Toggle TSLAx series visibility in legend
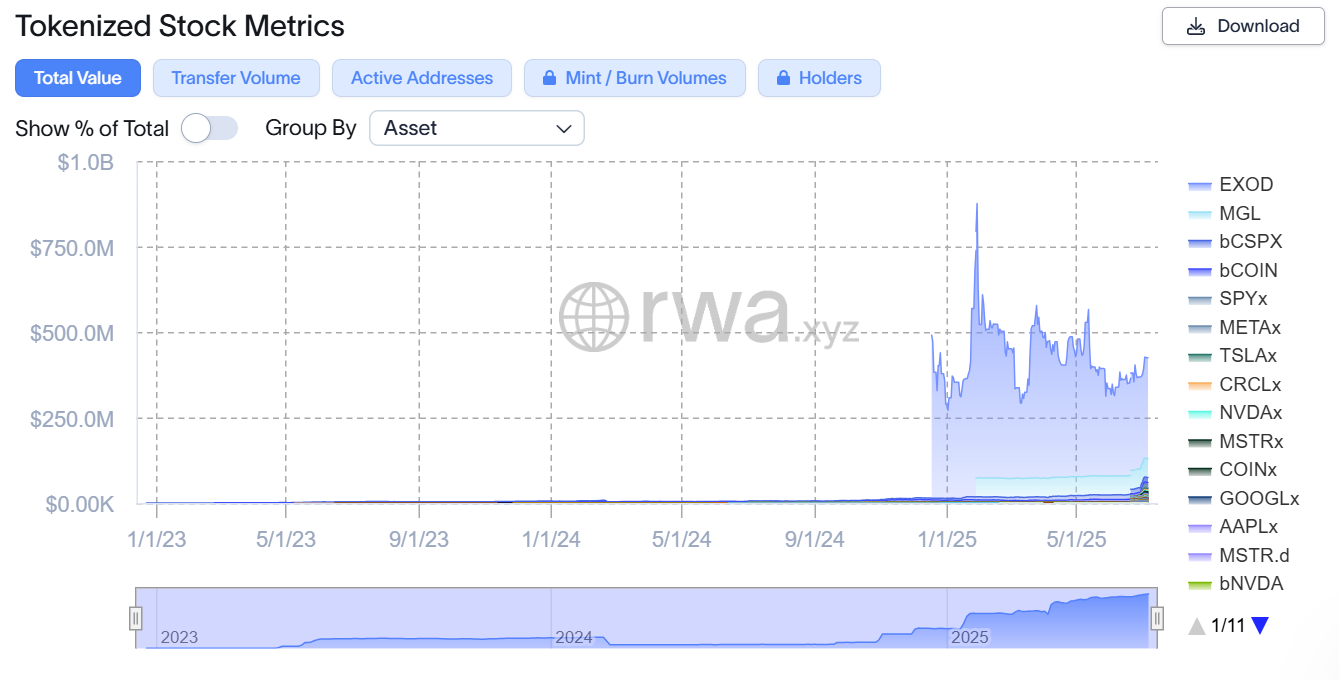This screenshot has width=1339, height=680. [1248, 356]
